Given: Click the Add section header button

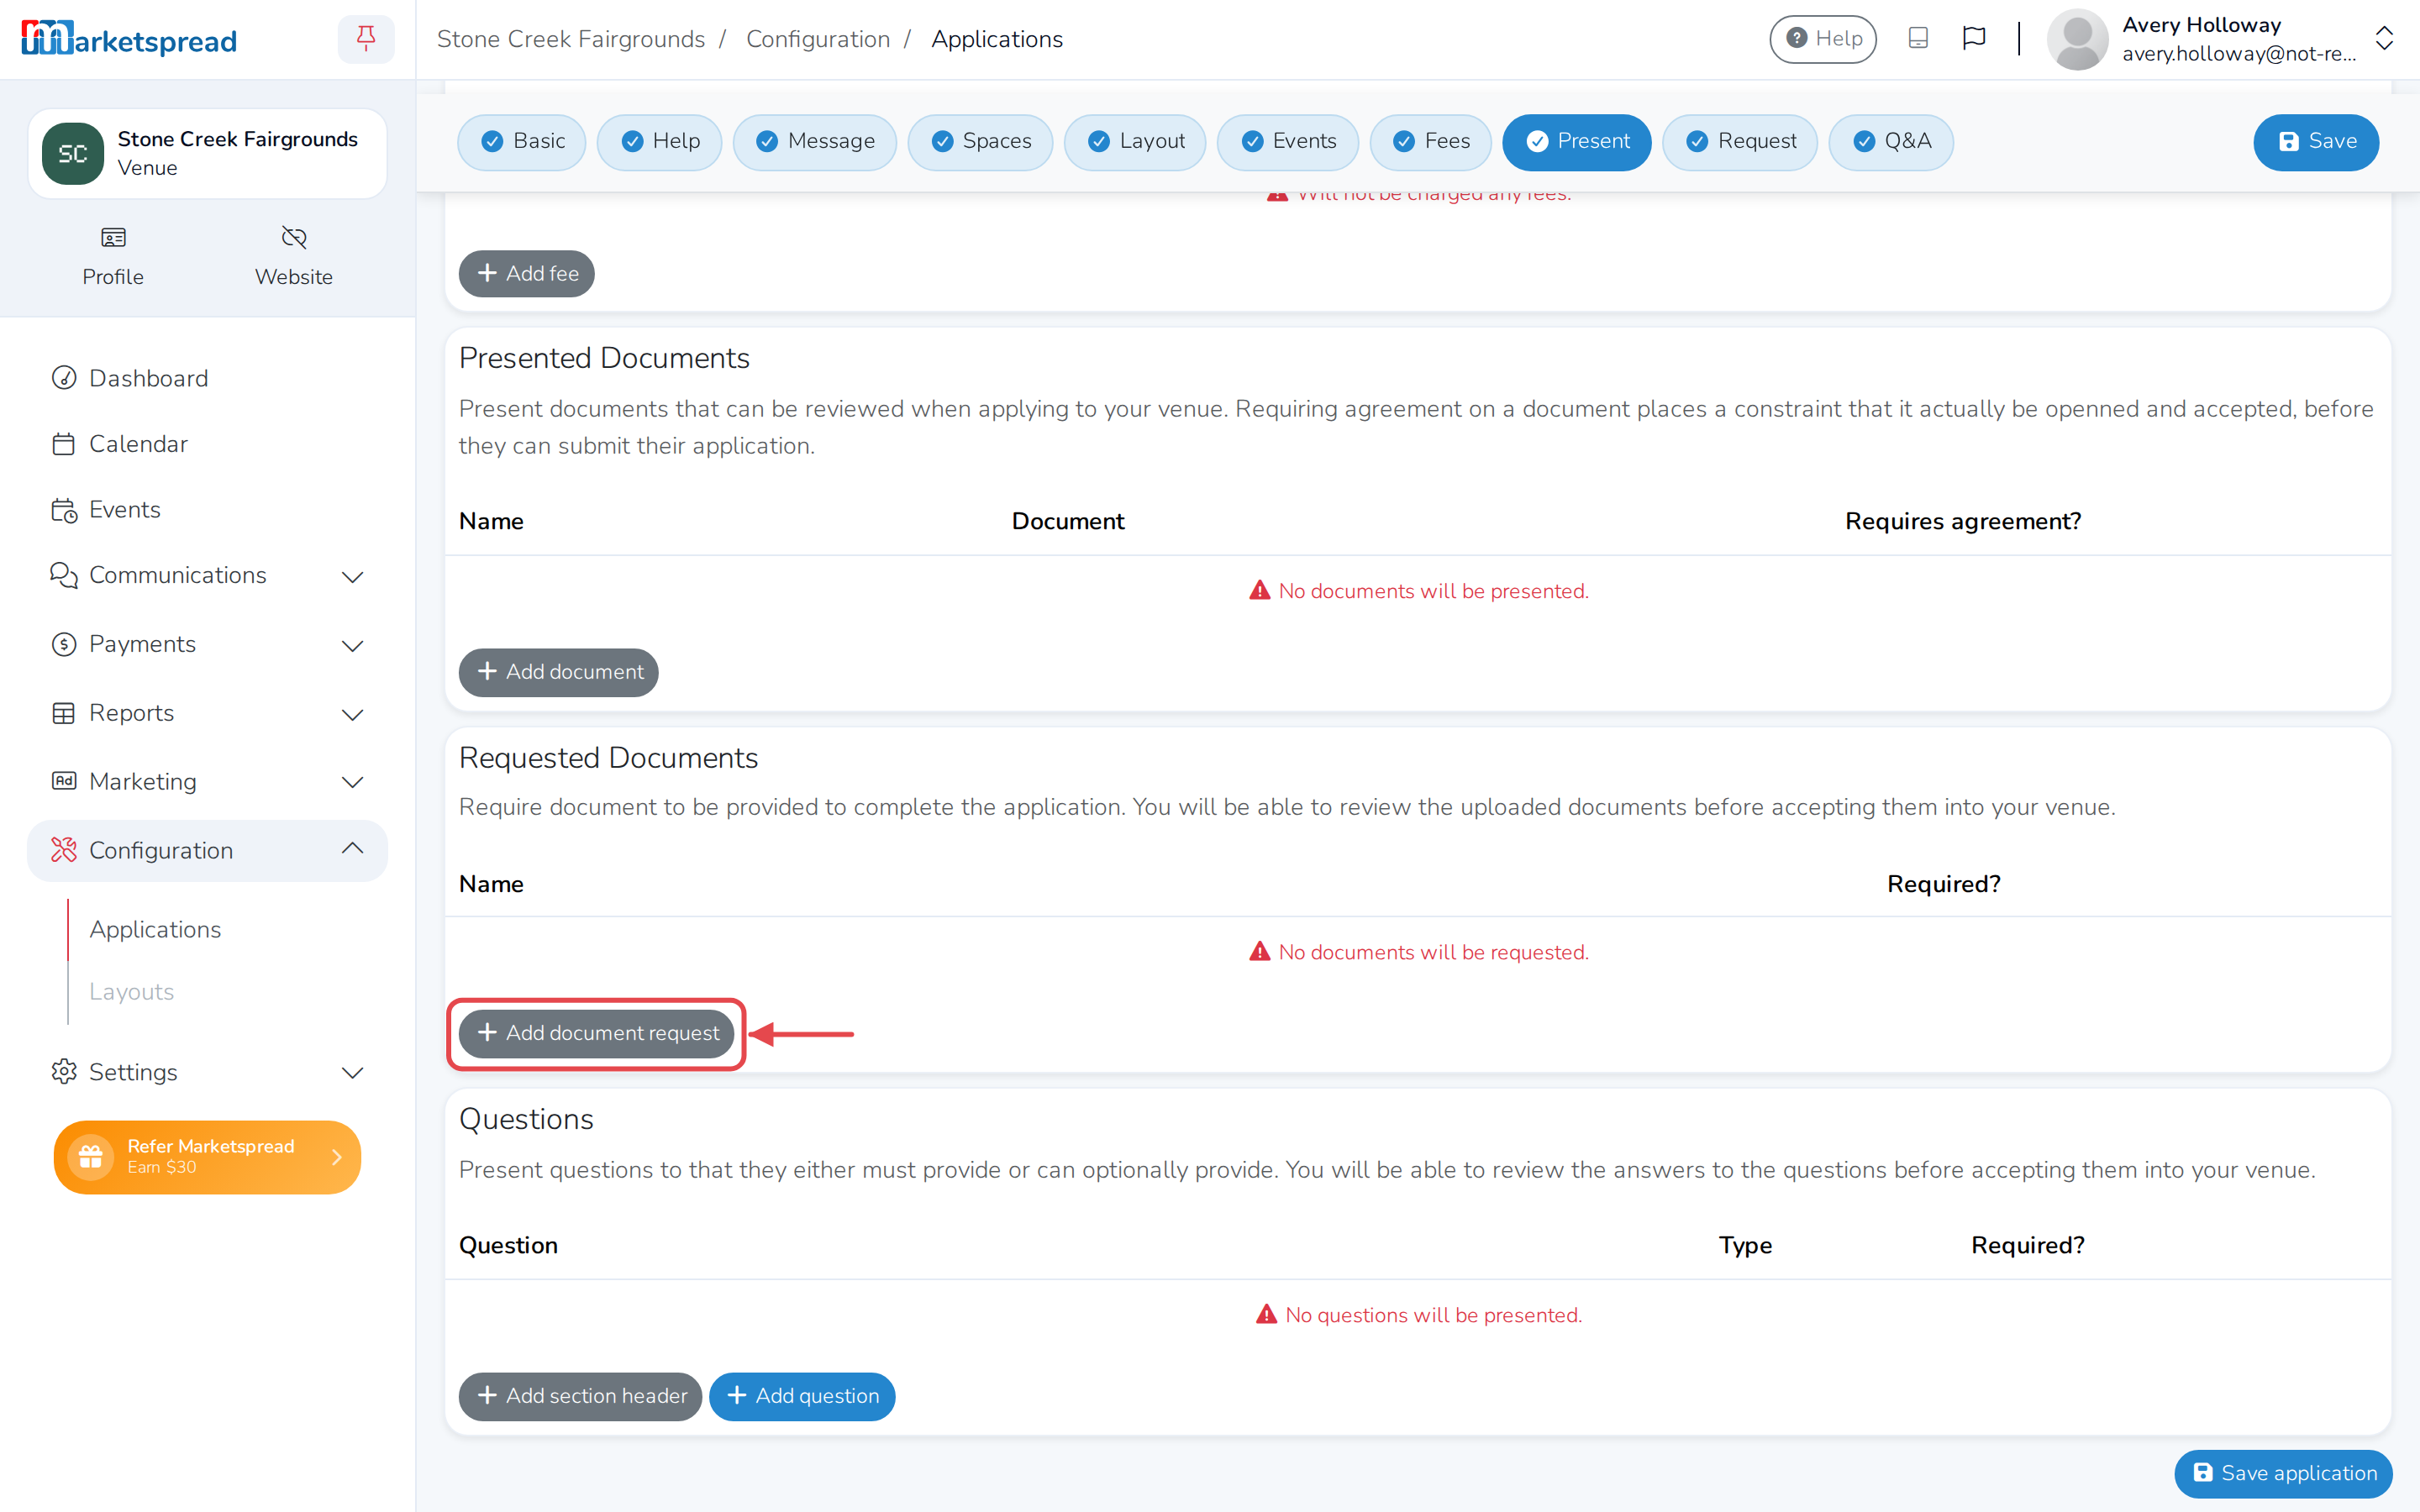Looking at the screenshot, I should pyautogui.click(x=581, y=1396).
